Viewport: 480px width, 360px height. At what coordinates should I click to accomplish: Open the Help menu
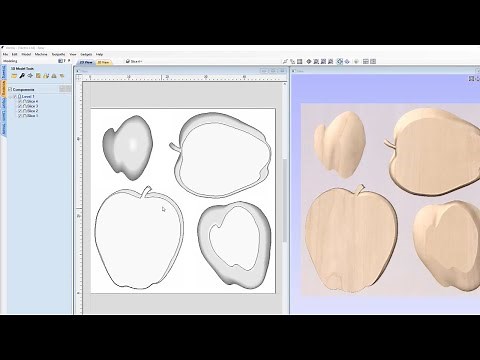coord(99,54)
